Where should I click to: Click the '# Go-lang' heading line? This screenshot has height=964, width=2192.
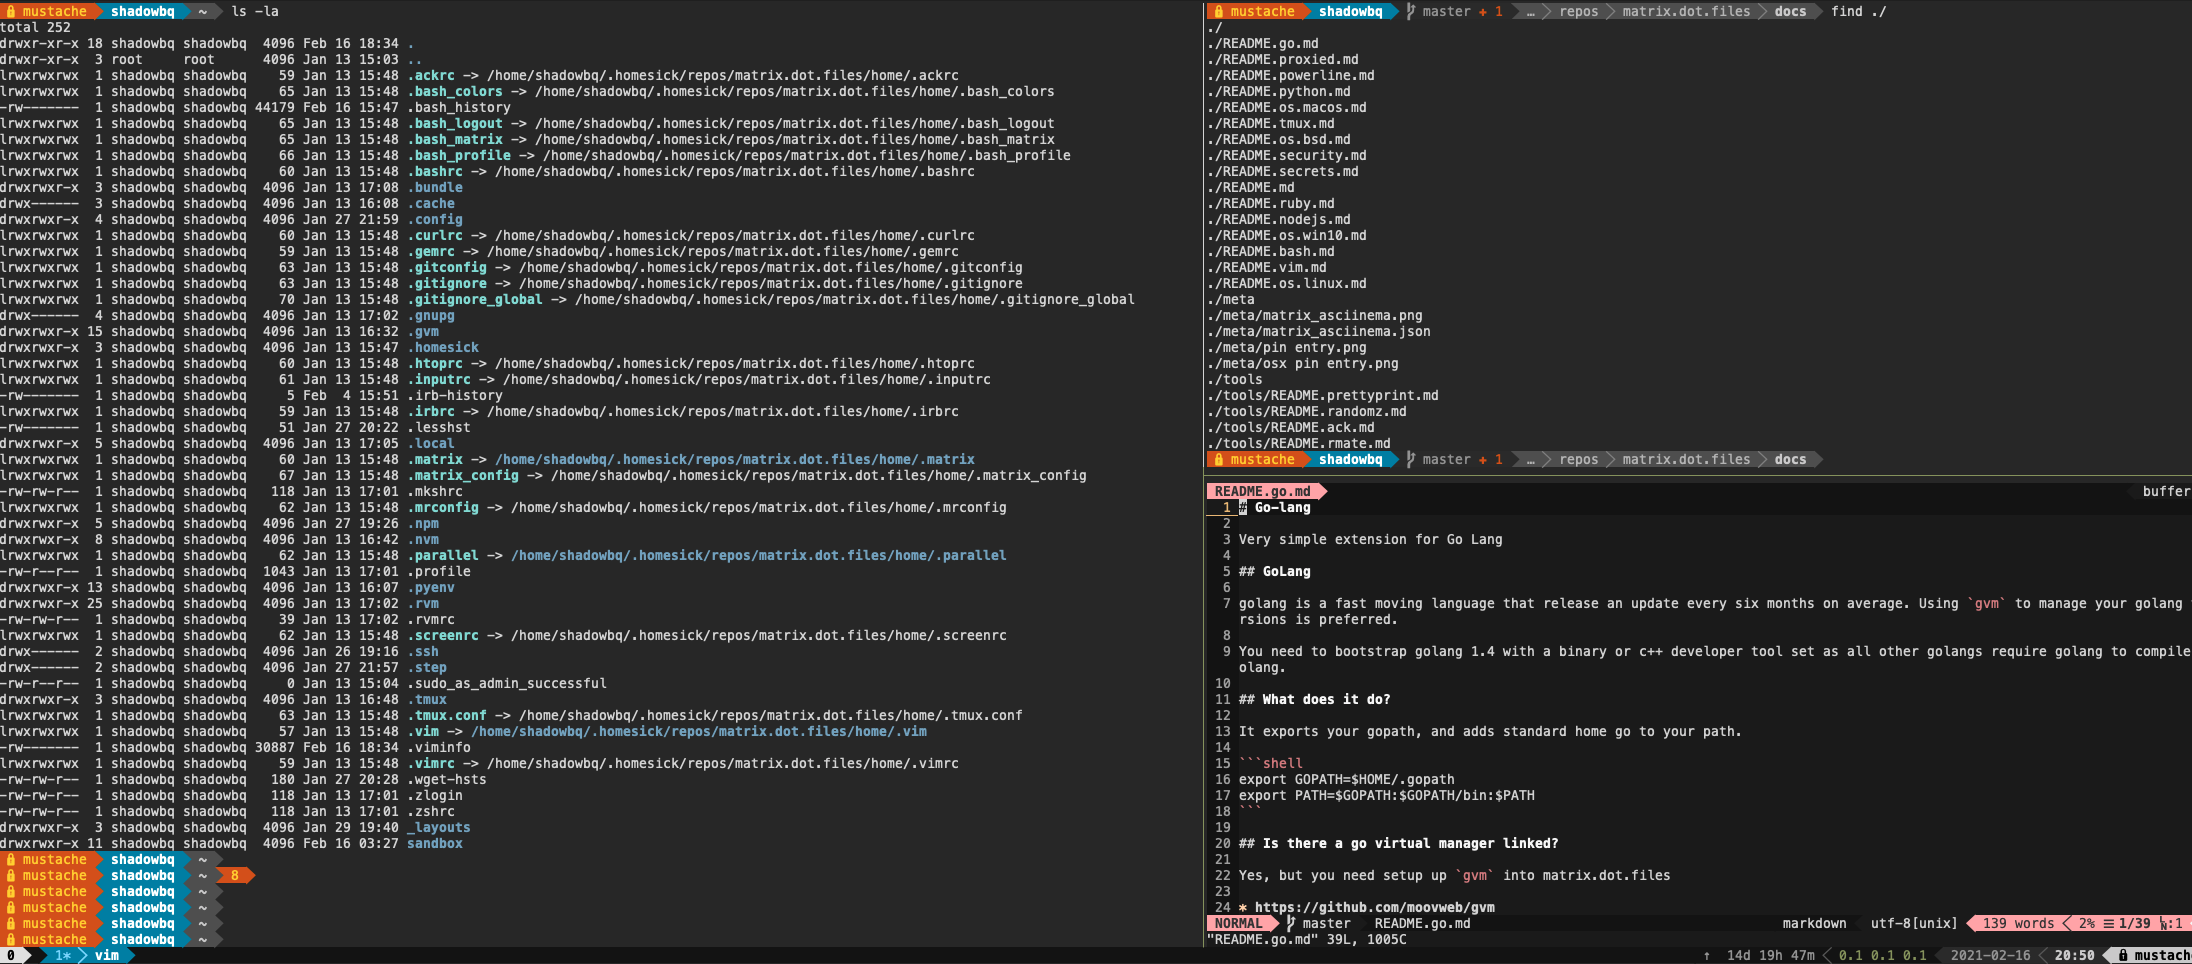tap(1275, 508)
